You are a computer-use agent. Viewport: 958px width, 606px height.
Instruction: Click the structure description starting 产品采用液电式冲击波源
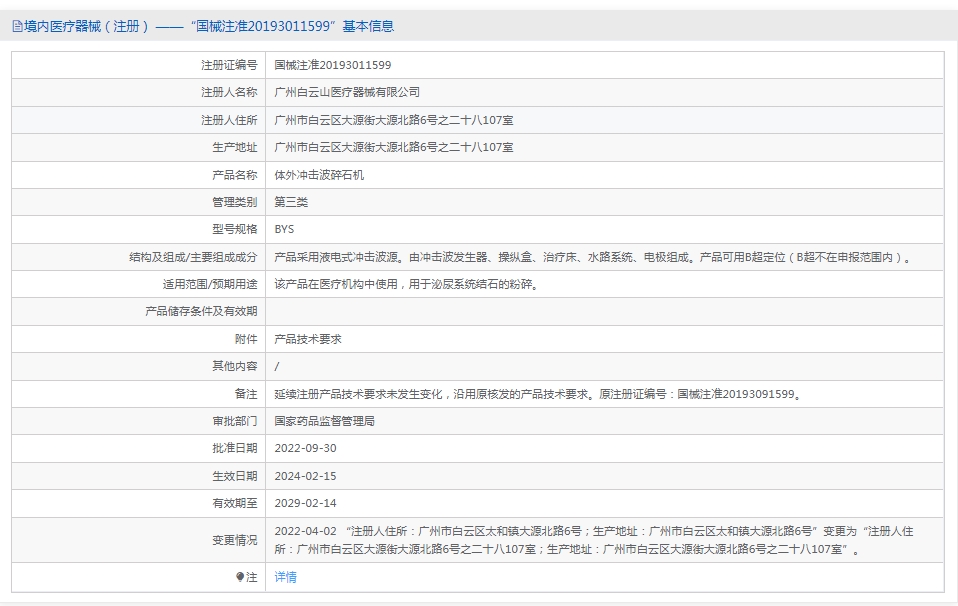[x=594, y=257]
